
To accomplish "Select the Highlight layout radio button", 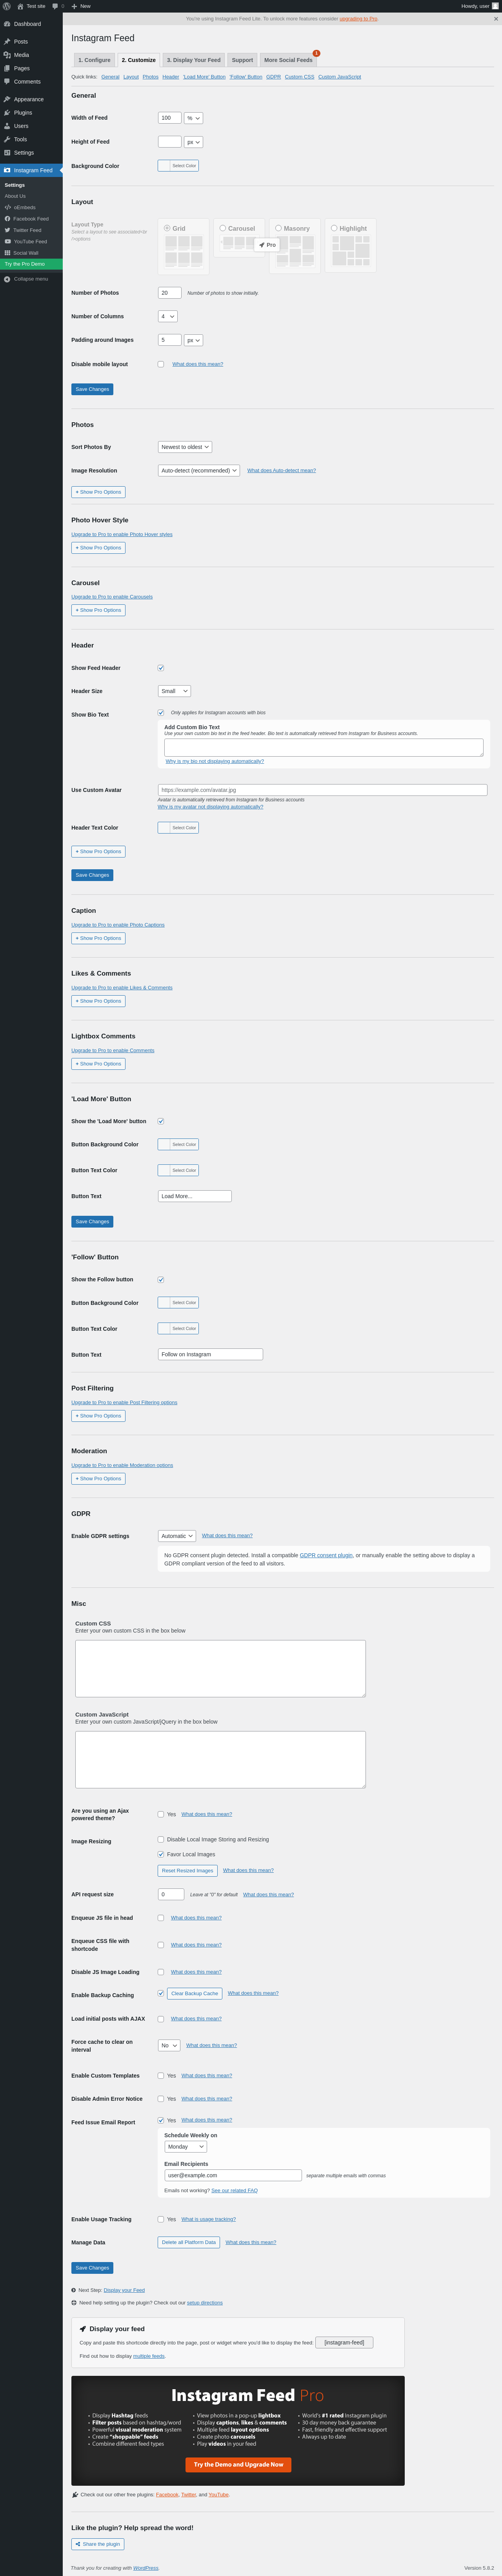I will click(334, 228).
